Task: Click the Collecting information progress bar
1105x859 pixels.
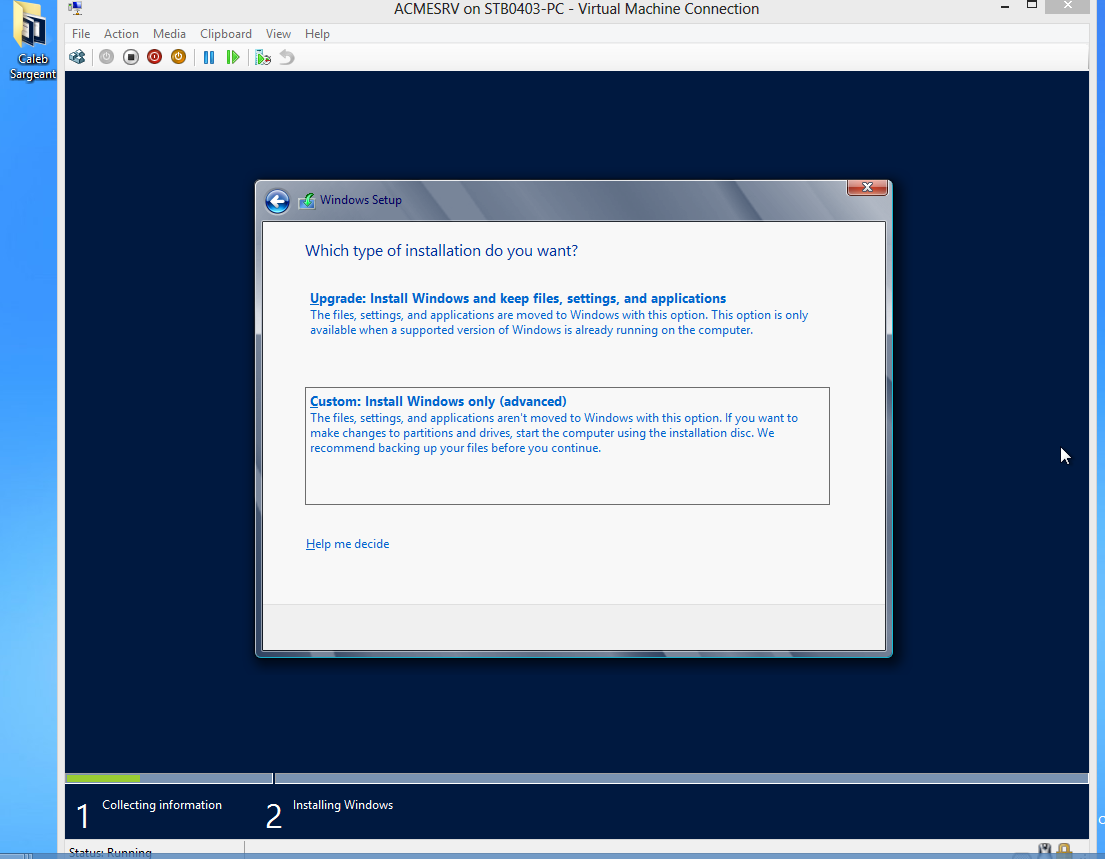Action: [169, 779]
